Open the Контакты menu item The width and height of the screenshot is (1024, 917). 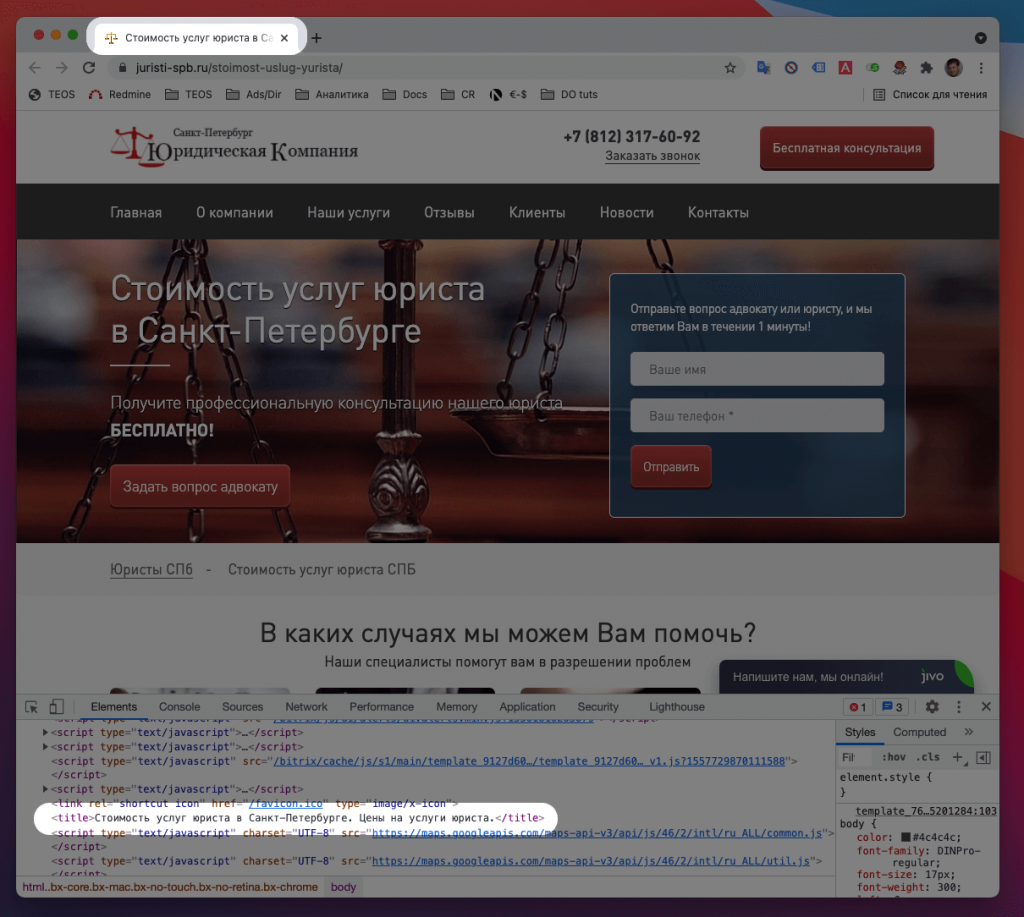coord(718,213)
